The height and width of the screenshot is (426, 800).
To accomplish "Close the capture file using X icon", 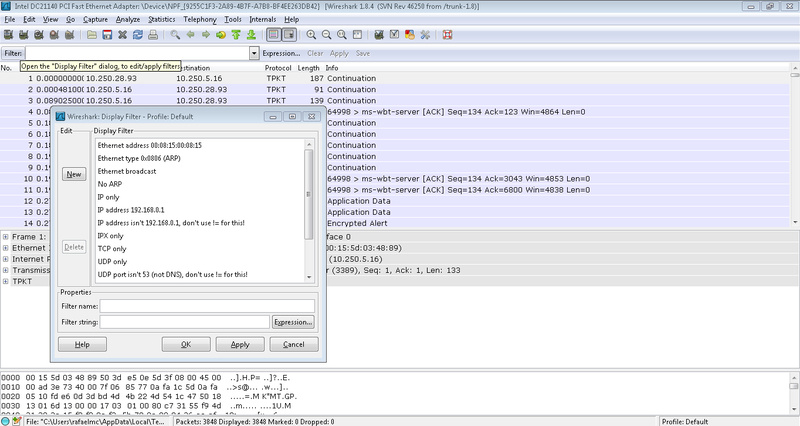I will pos(122,35).
